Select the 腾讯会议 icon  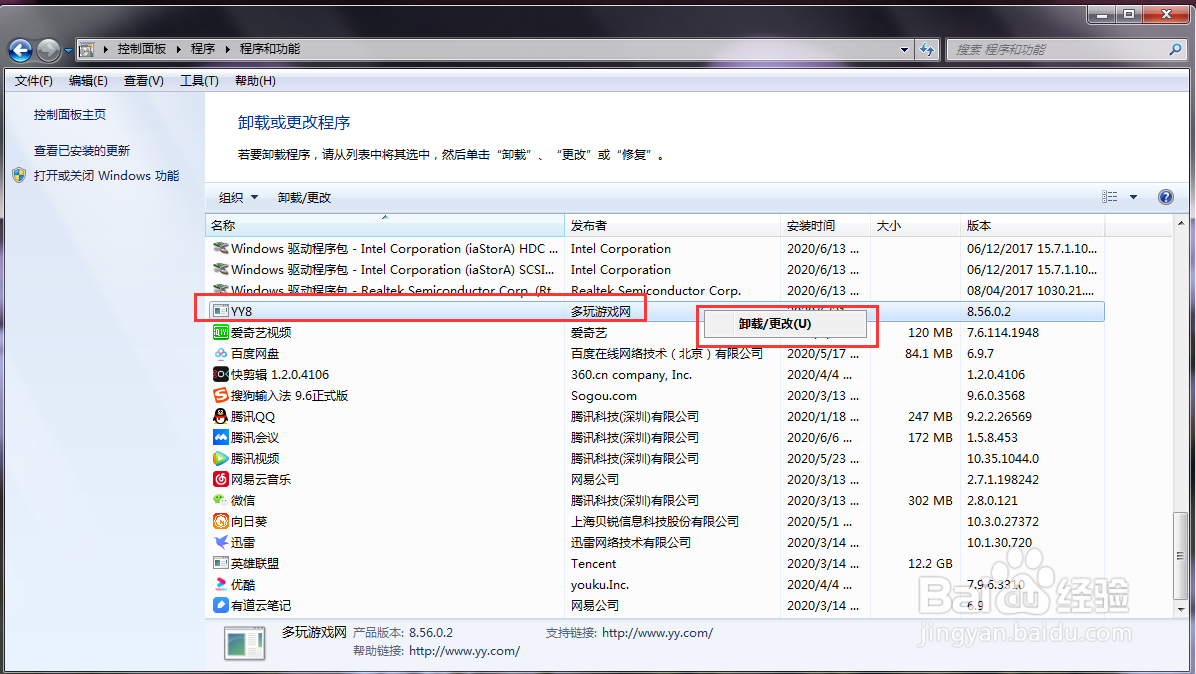pyautogui.click(x=220, y=438)
